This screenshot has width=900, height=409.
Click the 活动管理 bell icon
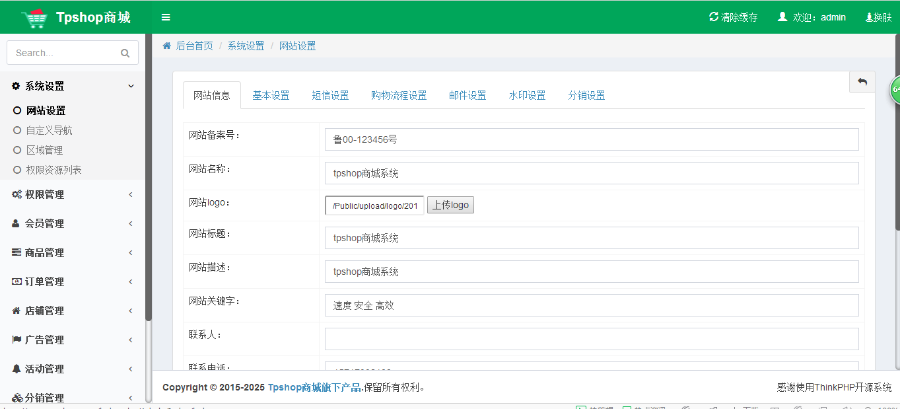pos(16,368)
